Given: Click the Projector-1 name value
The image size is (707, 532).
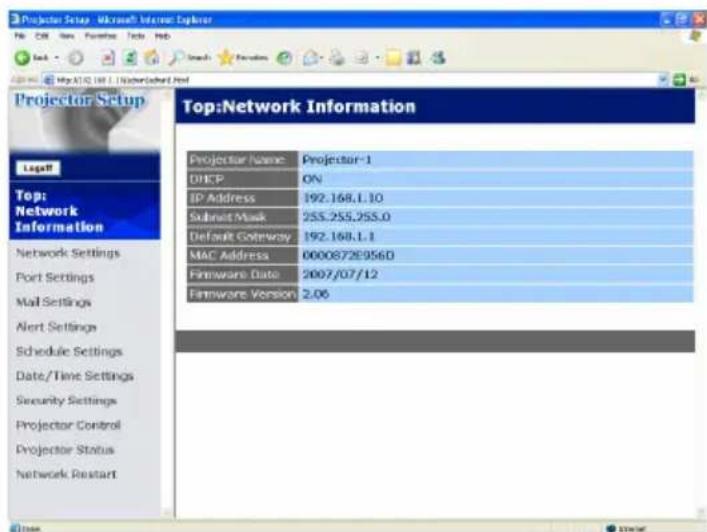Looking at the screenshot, I should click(337, 160).
